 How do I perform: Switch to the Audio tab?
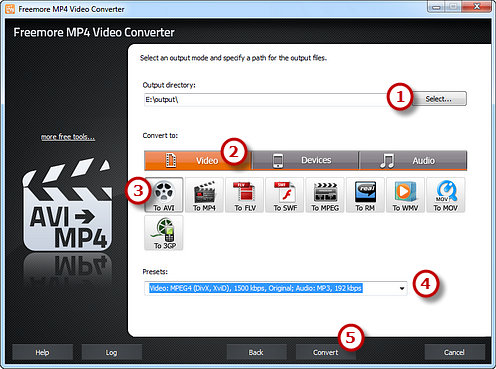point(413,160)
